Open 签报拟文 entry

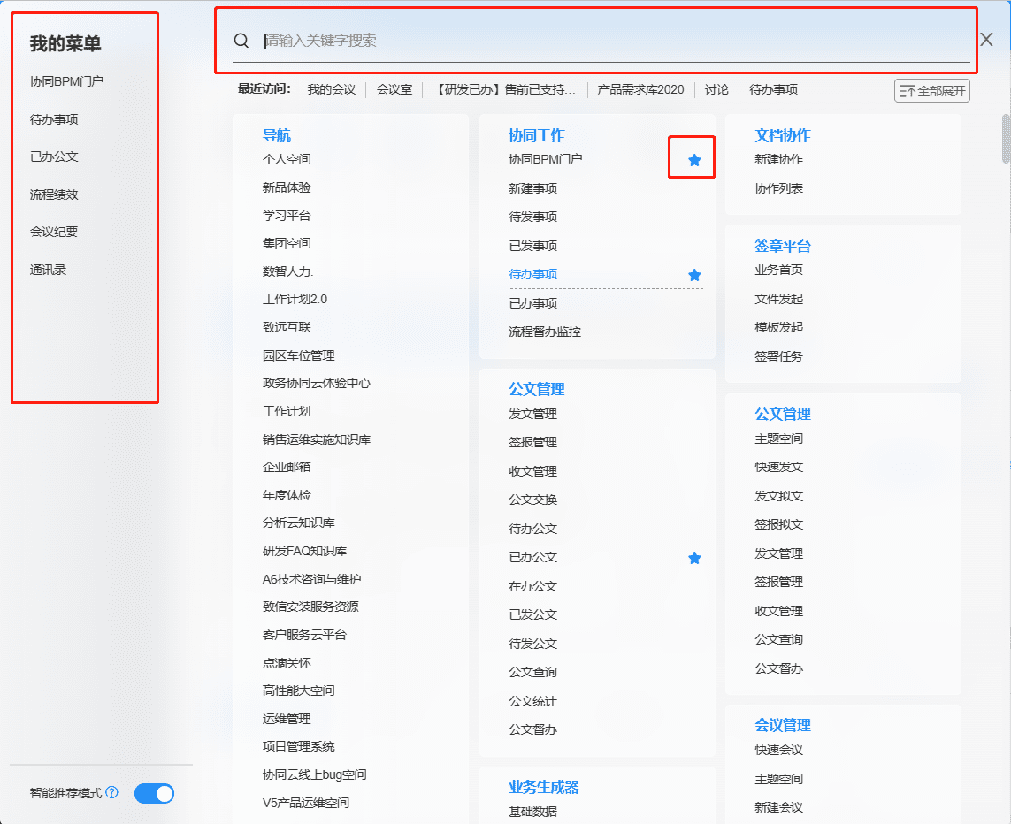tap(779, 525)
